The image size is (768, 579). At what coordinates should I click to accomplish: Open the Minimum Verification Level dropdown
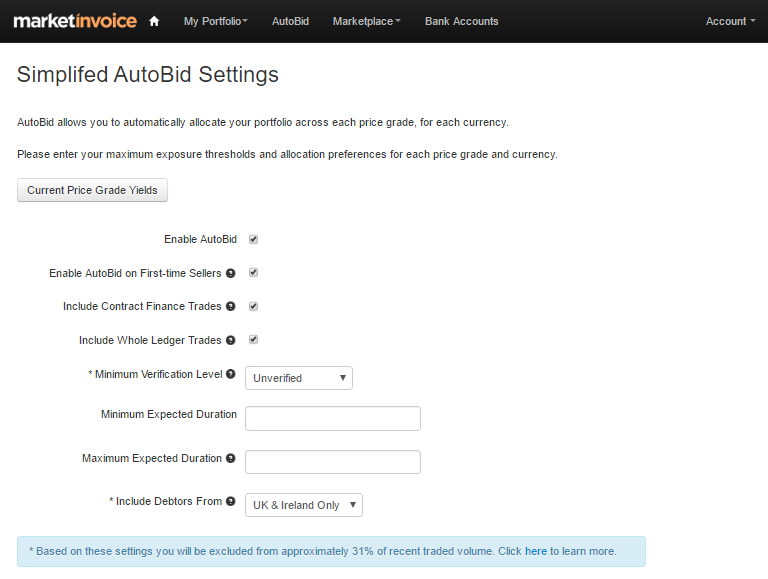298,378
